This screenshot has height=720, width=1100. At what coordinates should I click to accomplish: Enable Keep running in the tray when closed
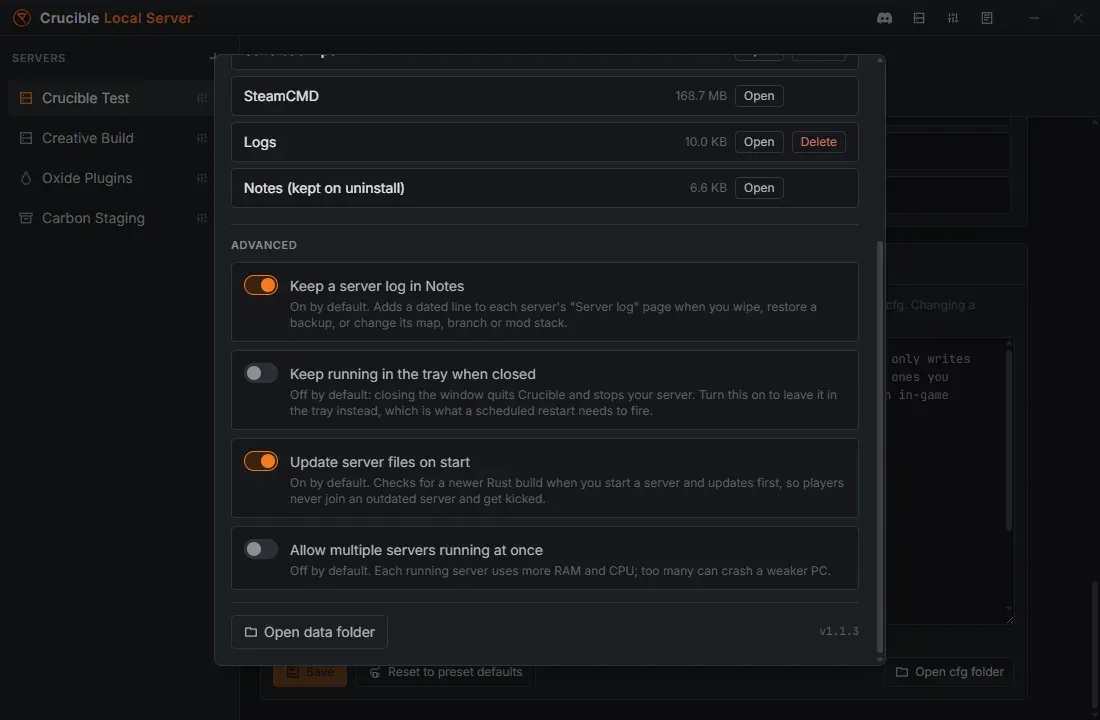(x=261, y=373)
